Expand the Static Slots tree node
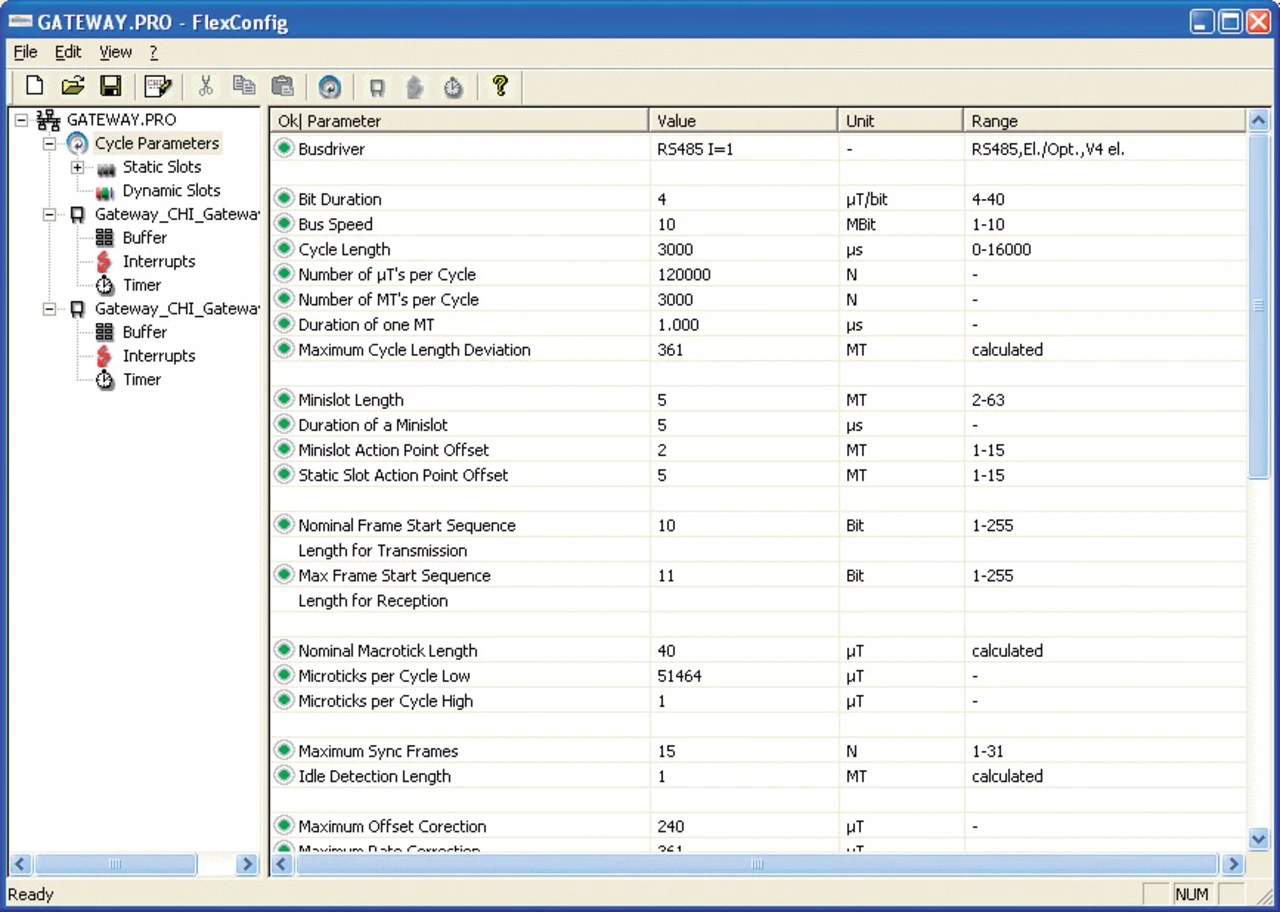Image resolution: width=1280 pixels, height=912 pixels. pyautogui.click(x=77, y=167)
